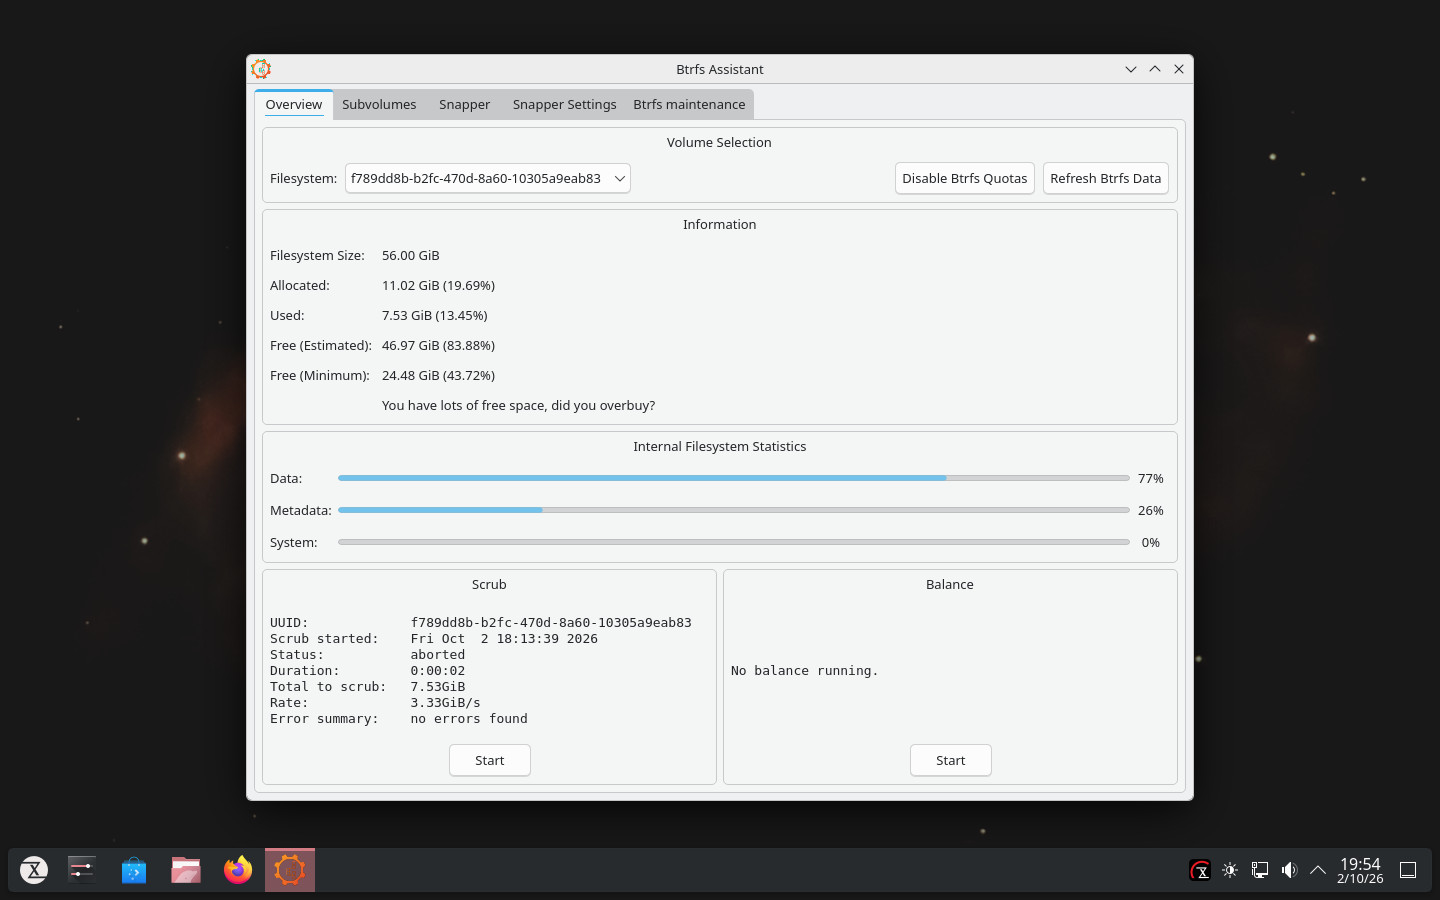Click the scrub status value 'aborted'
1440x900 pixels.
(438, 655)
